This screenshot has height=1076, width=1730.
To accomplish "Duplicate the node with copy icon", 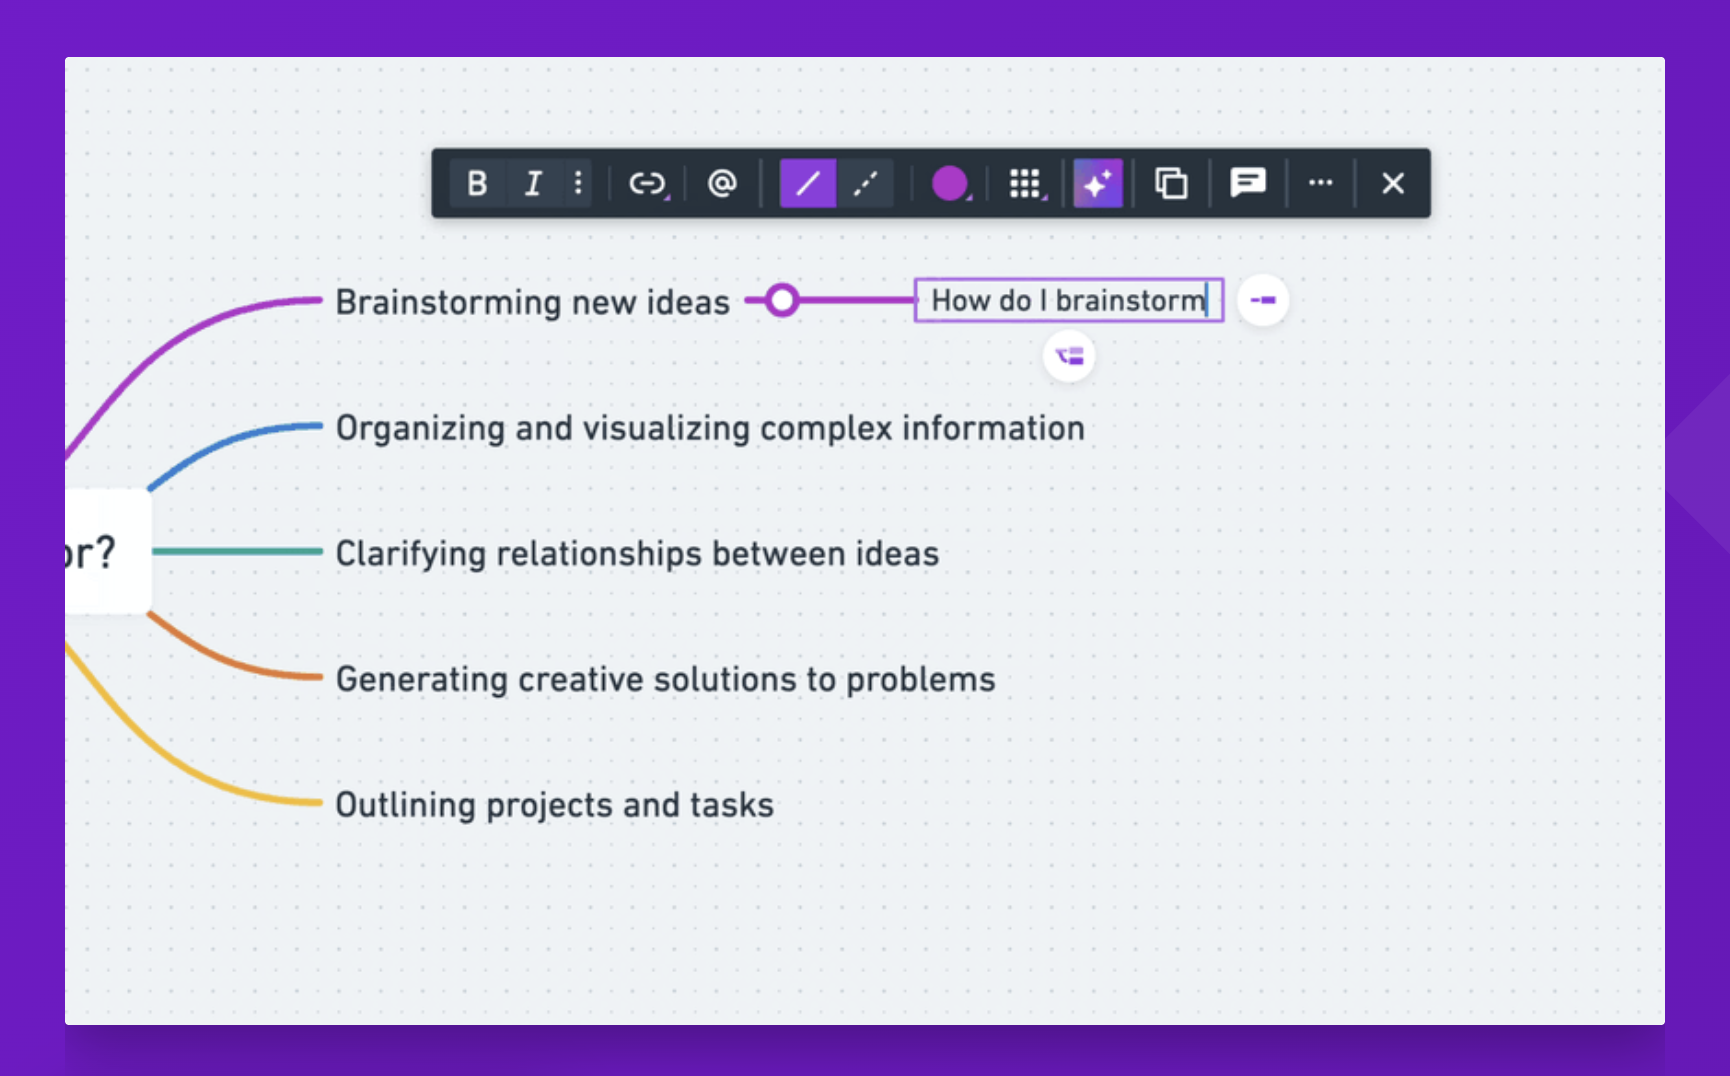I will (1171, 183).
